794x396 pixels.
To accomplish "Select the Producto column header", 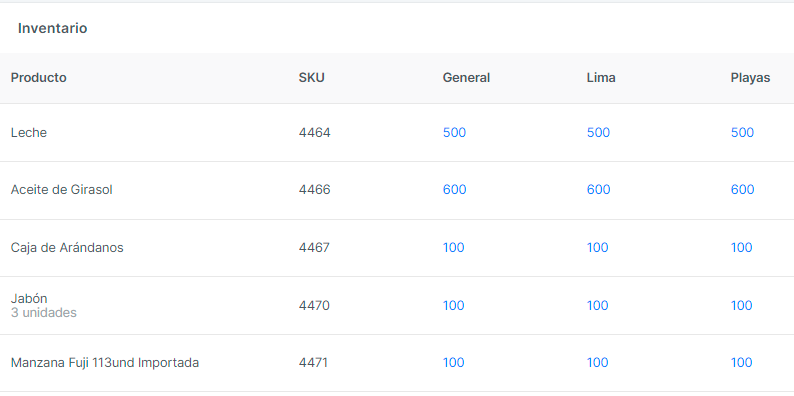I will (x=38, y=78).
